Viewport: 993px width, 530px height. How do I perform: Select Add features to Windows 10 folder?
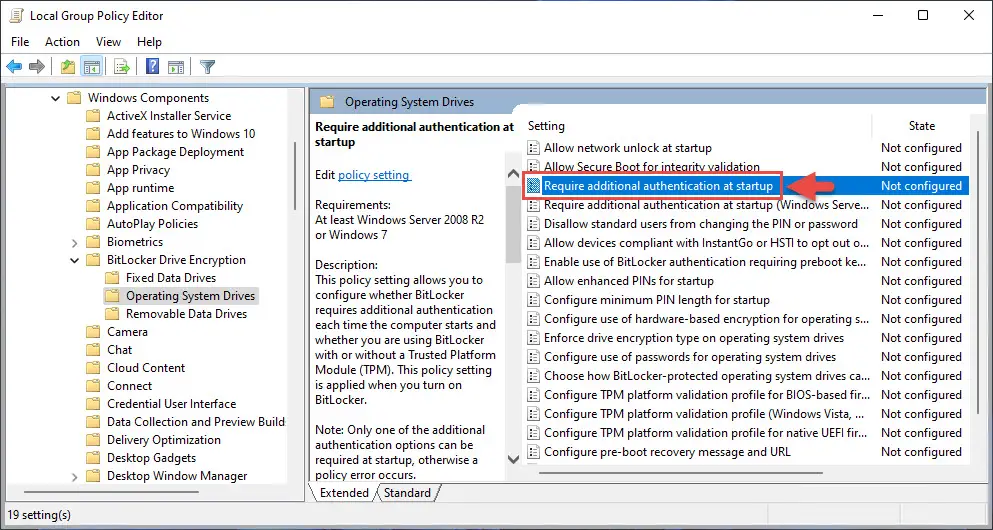(181, 134)
